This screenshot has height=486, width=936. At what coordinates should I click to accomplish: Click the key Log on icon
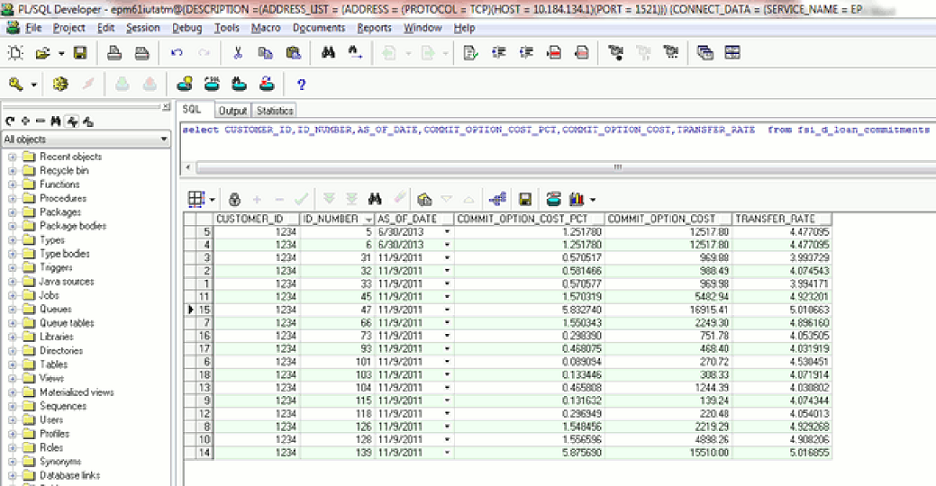(16, 84)
